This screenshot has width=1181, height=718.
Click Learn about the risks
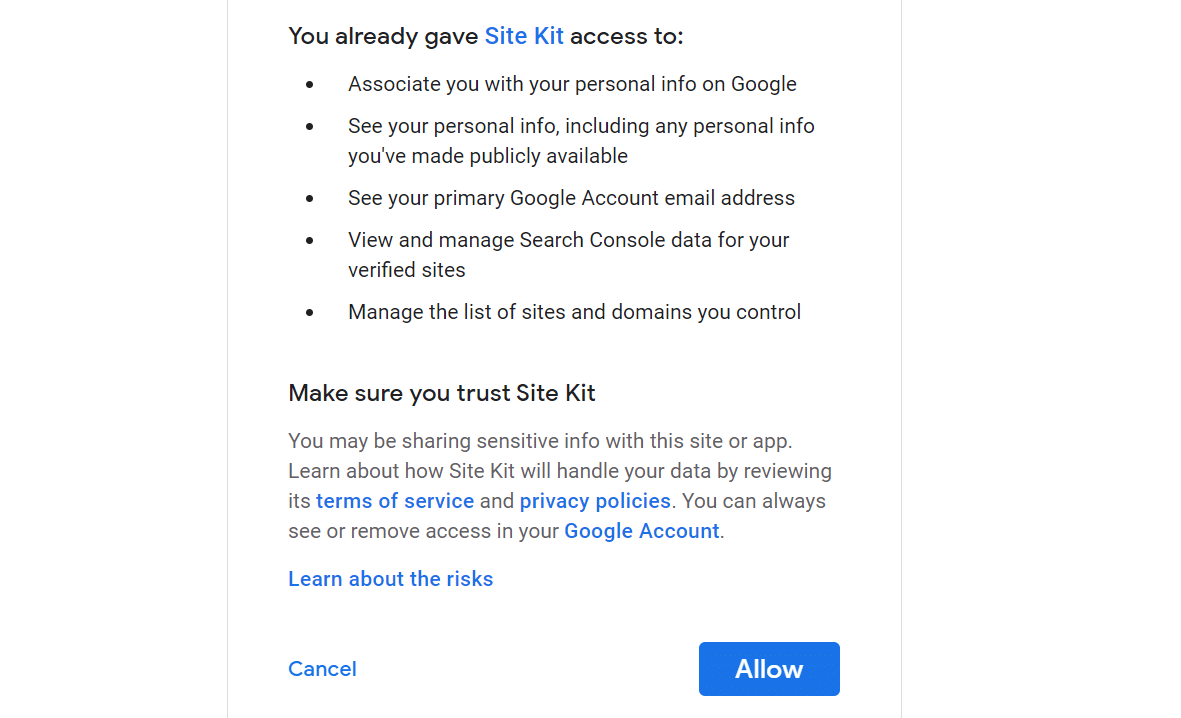pyautogui.click(x=390, y=578)
